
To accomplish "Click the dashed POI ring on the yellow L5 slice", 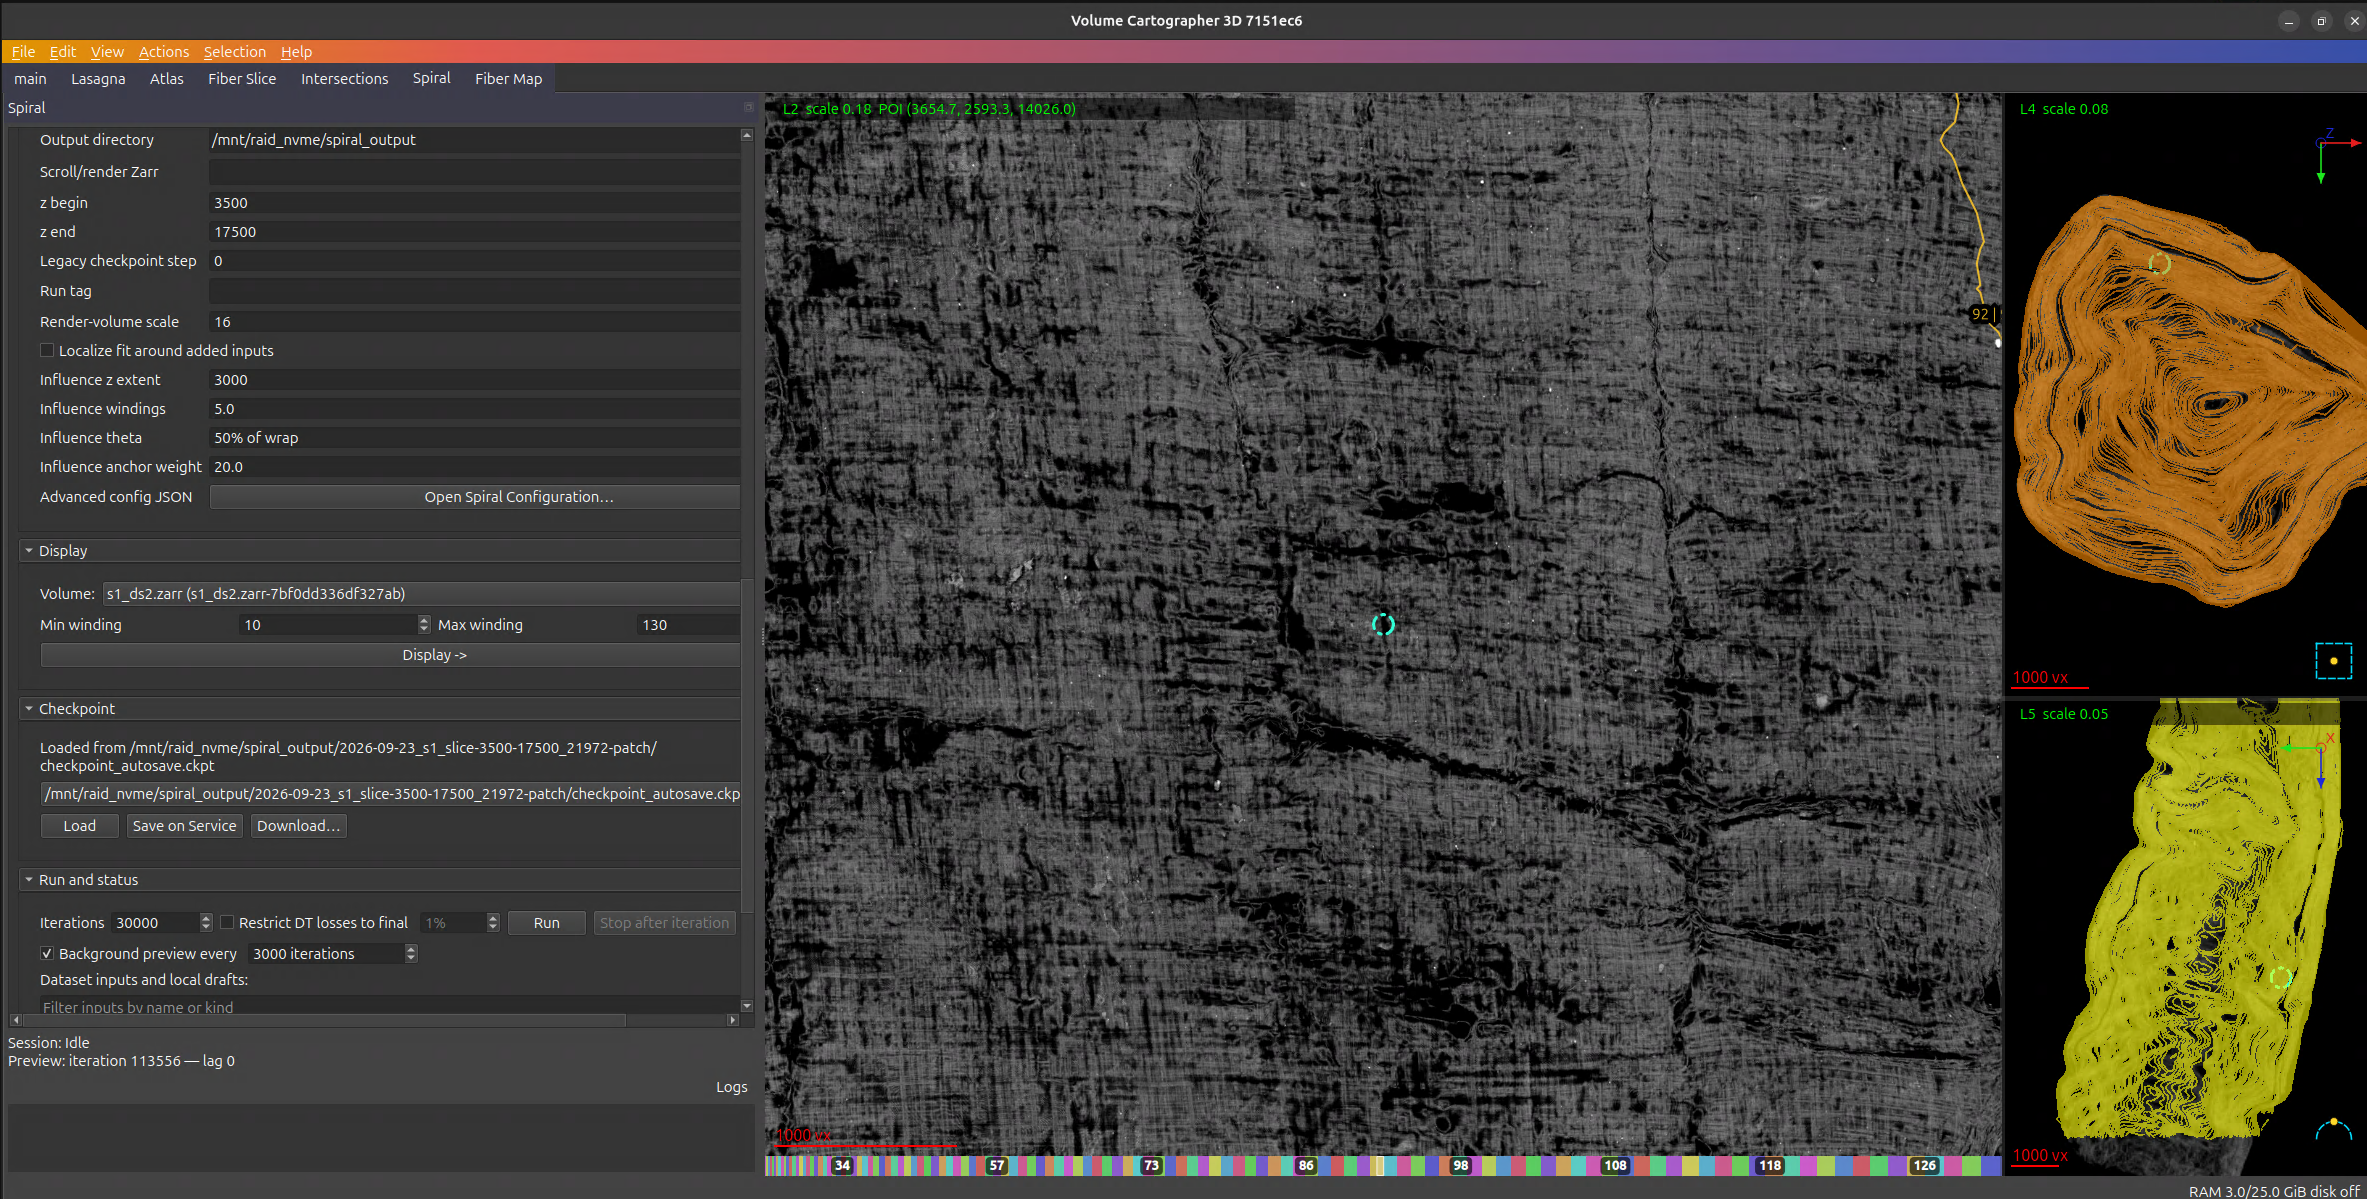I will click(2280, 978).
